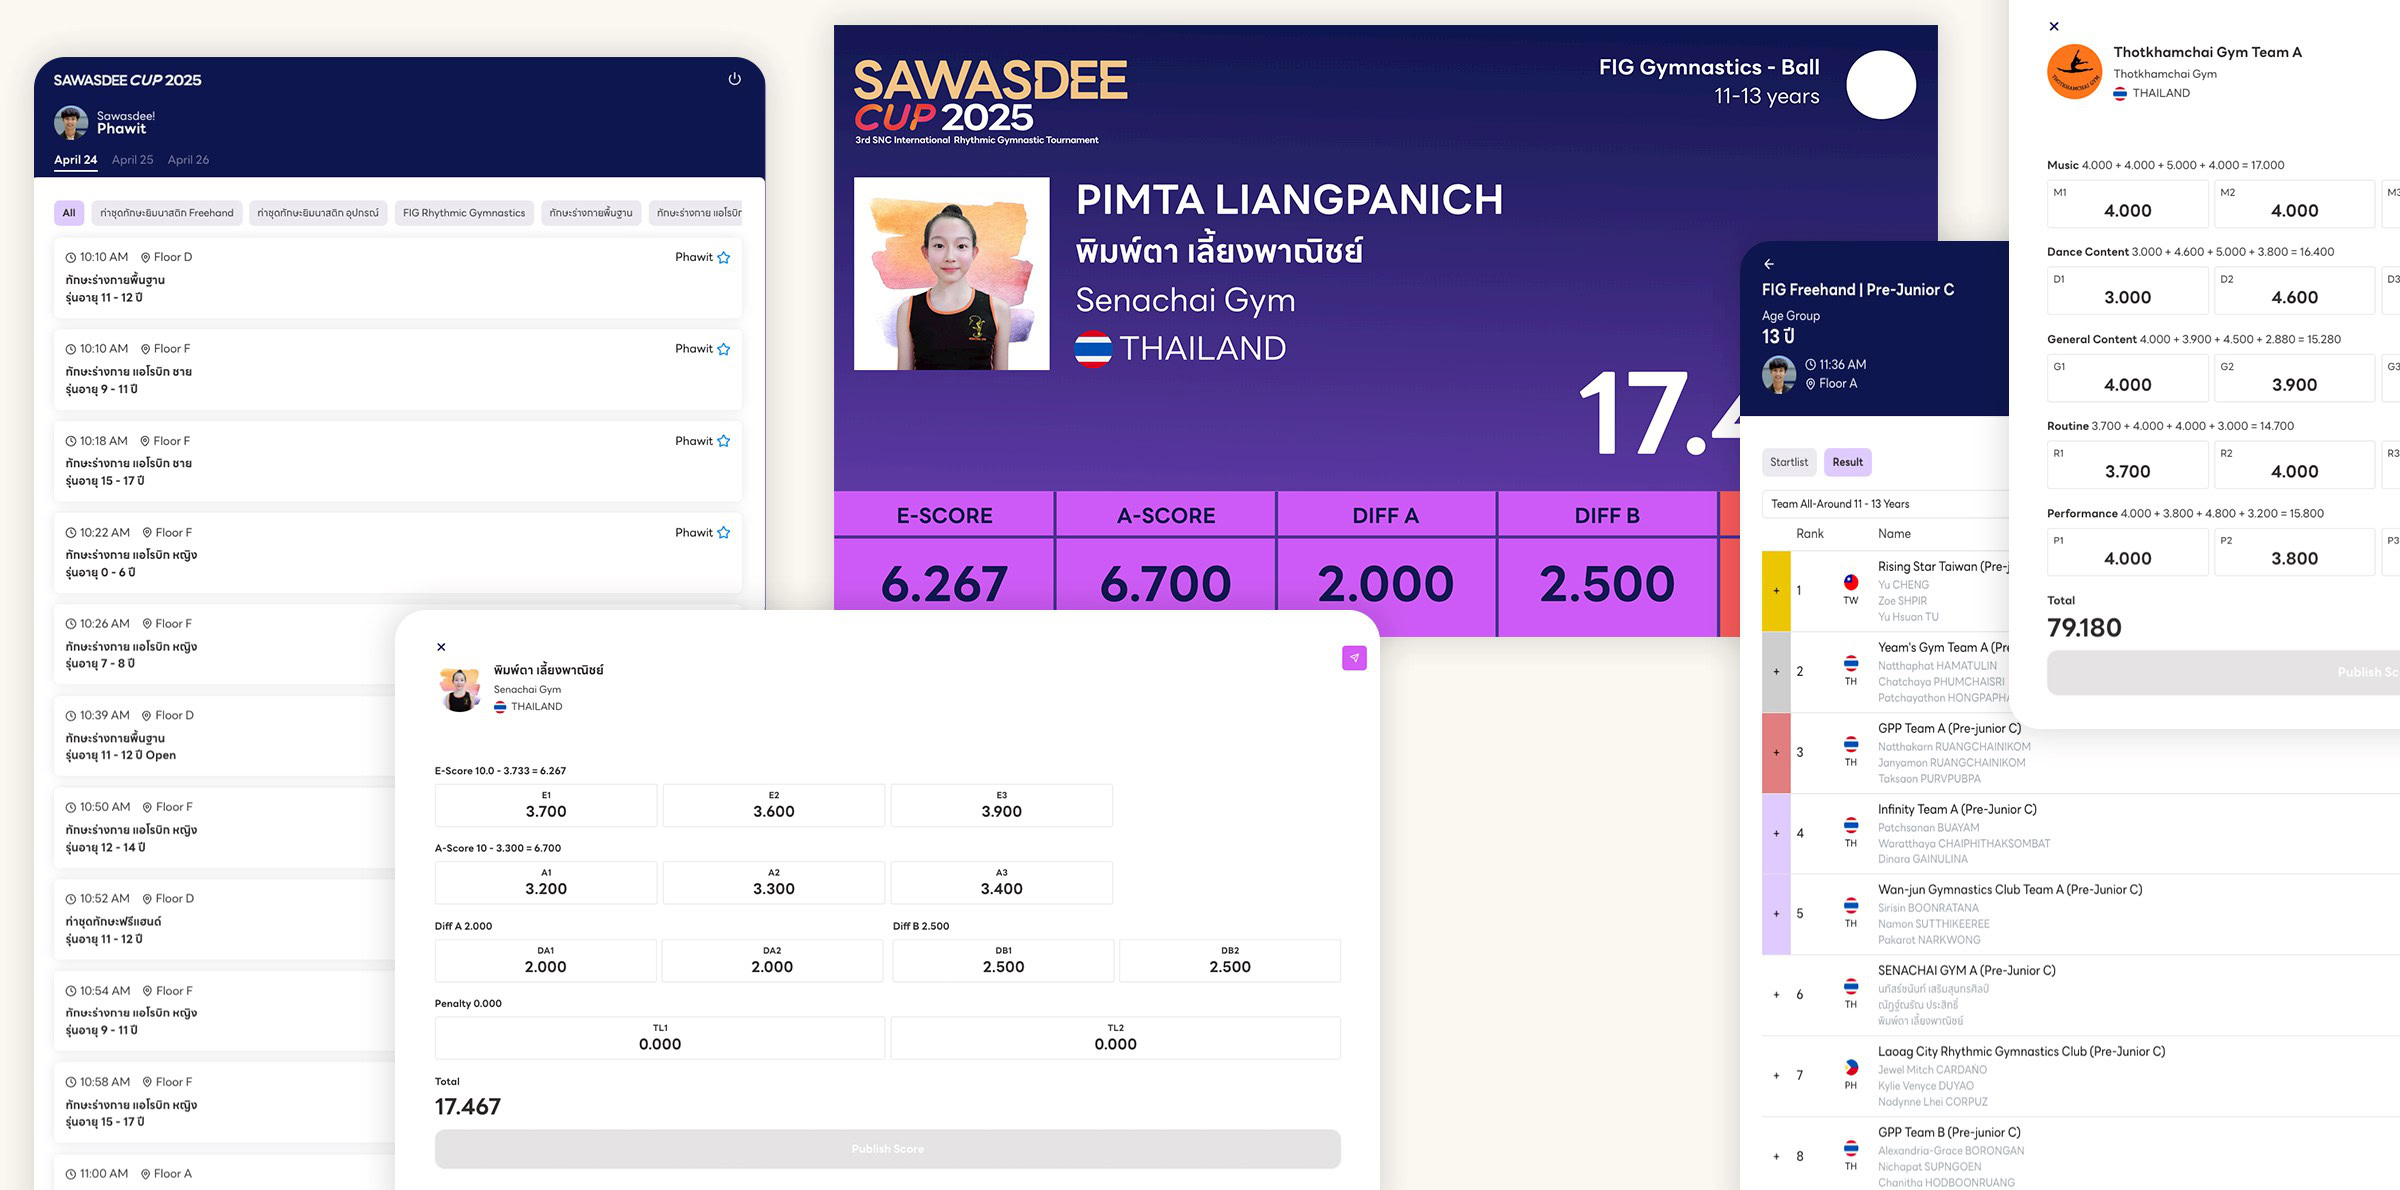Switch to the April 24 date tab

(x=76, y=160)
